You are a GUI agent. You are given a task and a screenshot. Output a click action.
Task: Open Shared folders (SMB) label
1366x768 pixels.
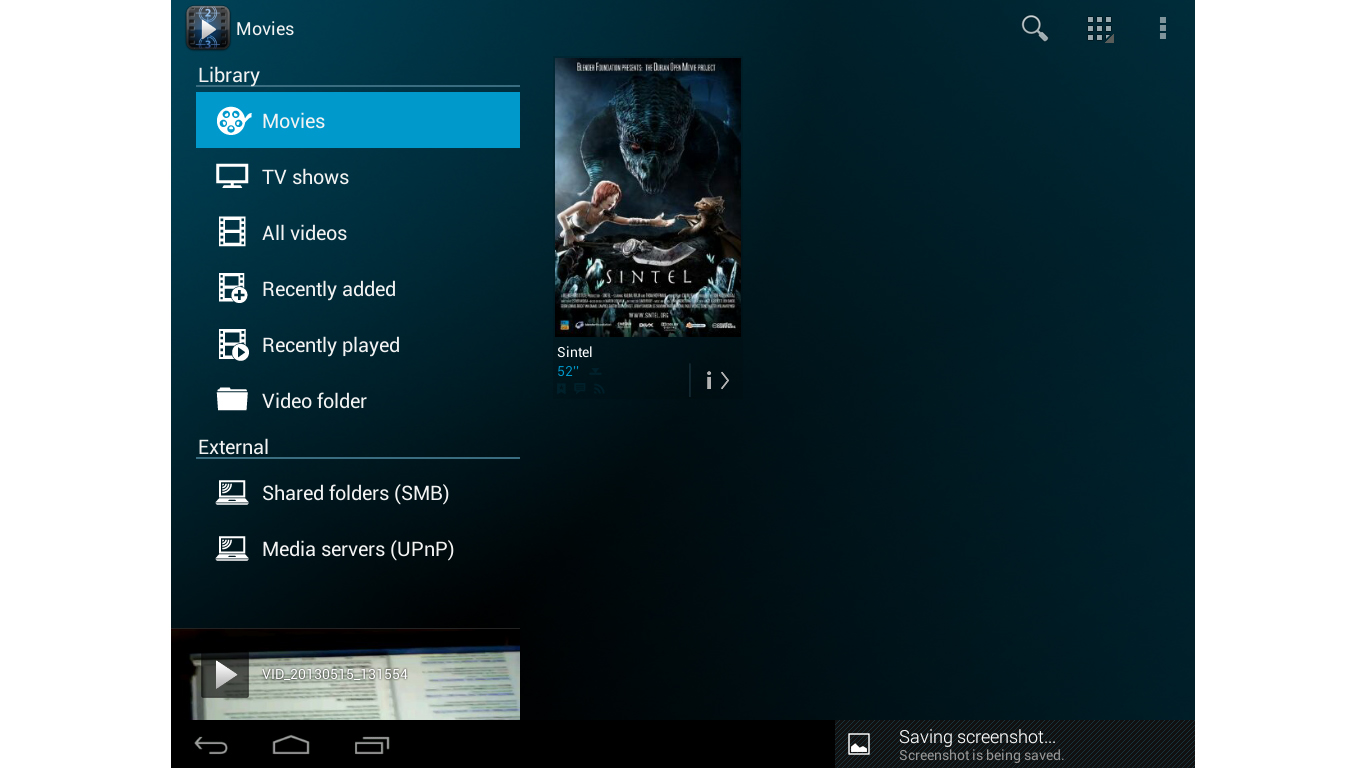point(355,493)
